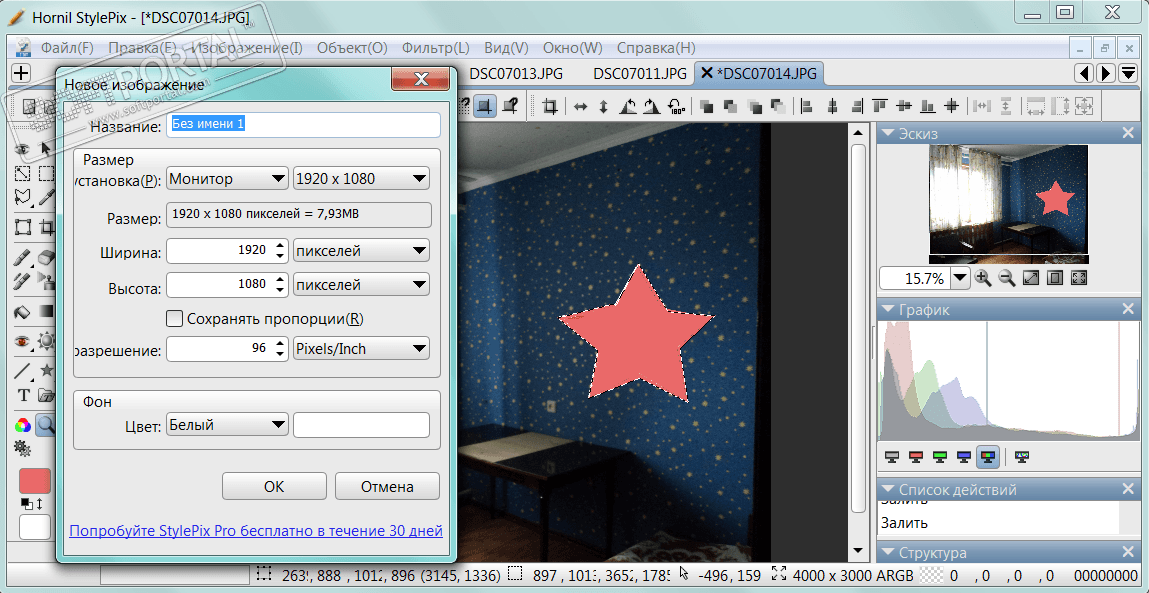1149x593 pixels.
Task: Select the Red Eye removal tool
Action: pos(22,341)
